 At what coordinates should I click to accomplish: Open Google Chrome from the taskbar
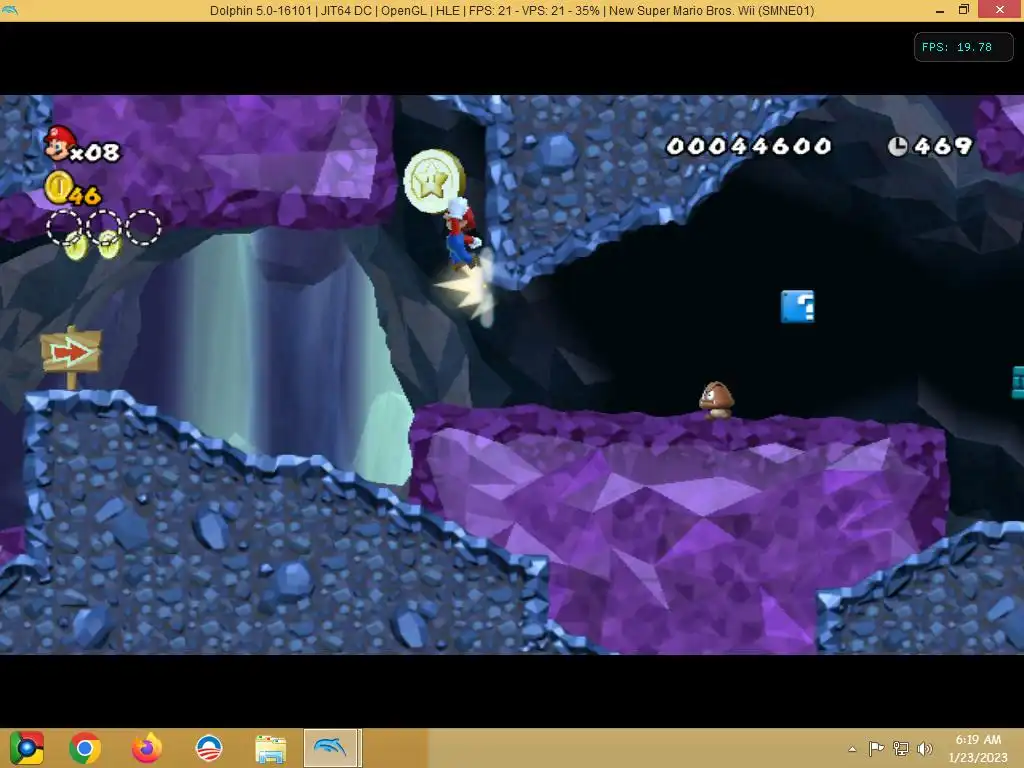pos(85,748)
